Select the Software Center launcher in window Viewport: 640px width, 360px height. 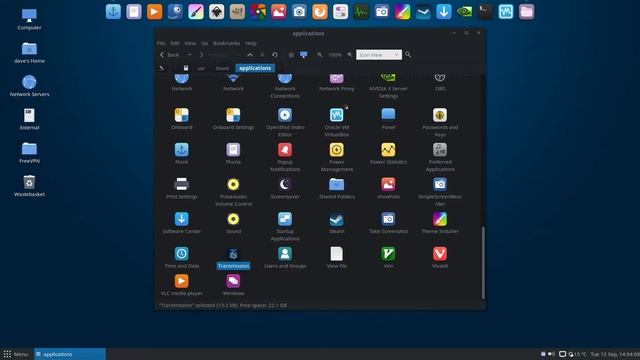pos(182,223)
